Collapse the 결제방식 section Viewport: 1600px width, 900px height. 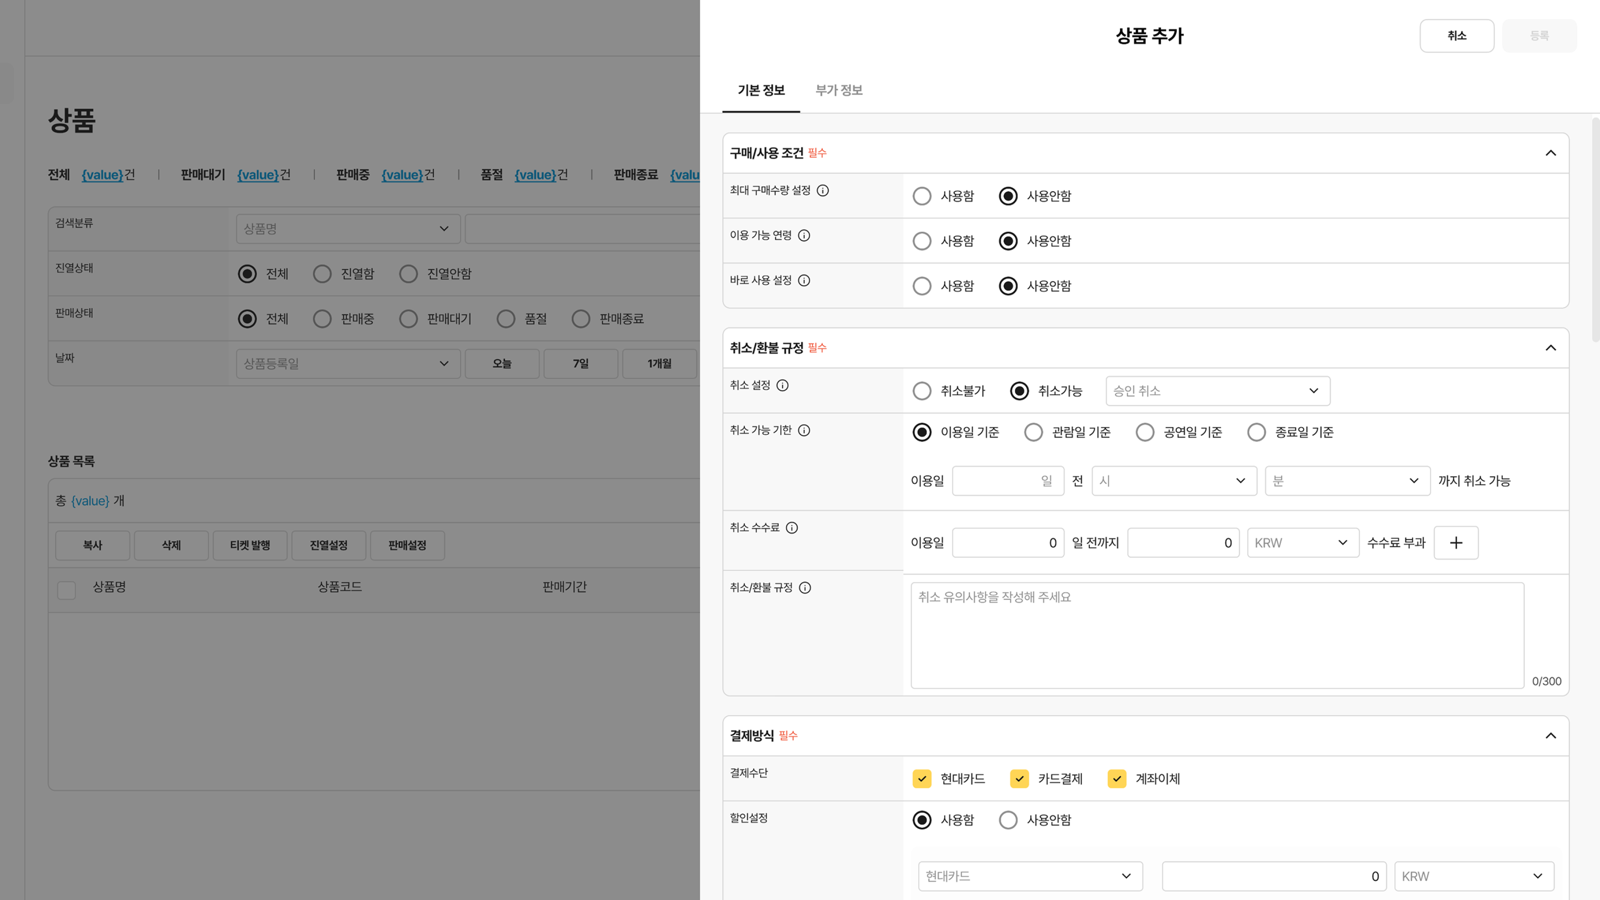[x=1551, y=736]
